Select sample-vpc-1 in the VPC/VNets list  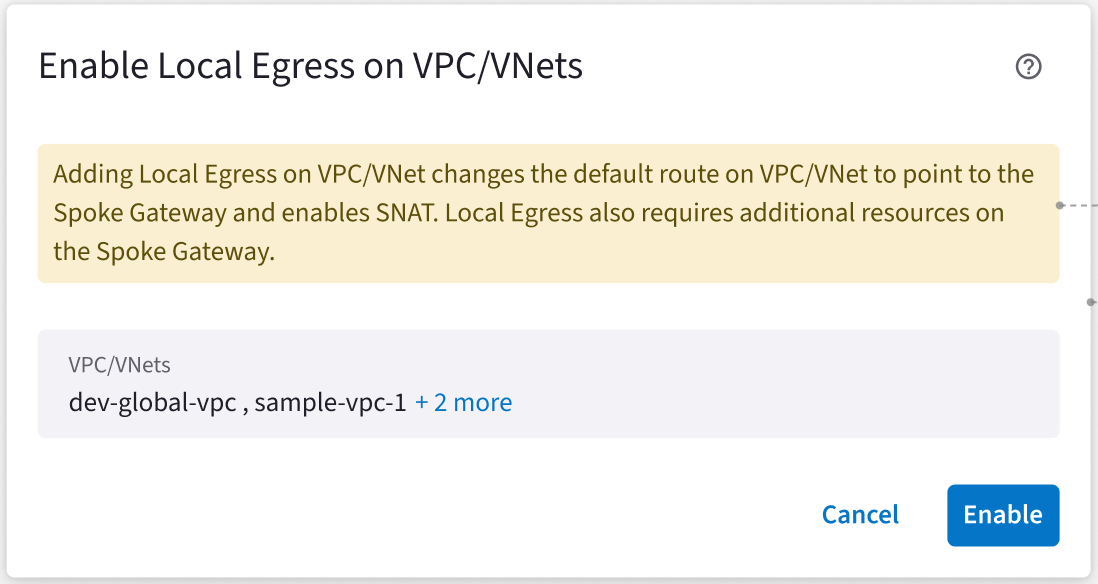(x=330, y=403)
